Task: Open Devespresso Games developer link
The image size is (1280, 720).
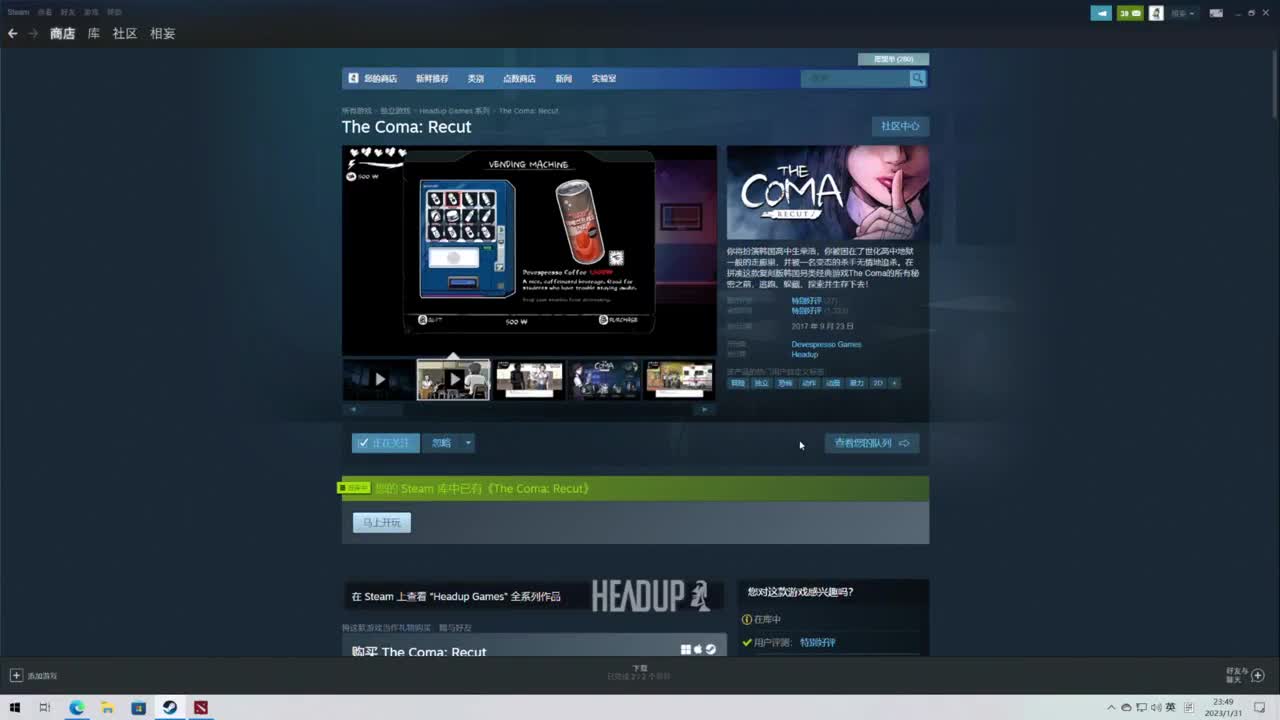Action: click(826, 344)
